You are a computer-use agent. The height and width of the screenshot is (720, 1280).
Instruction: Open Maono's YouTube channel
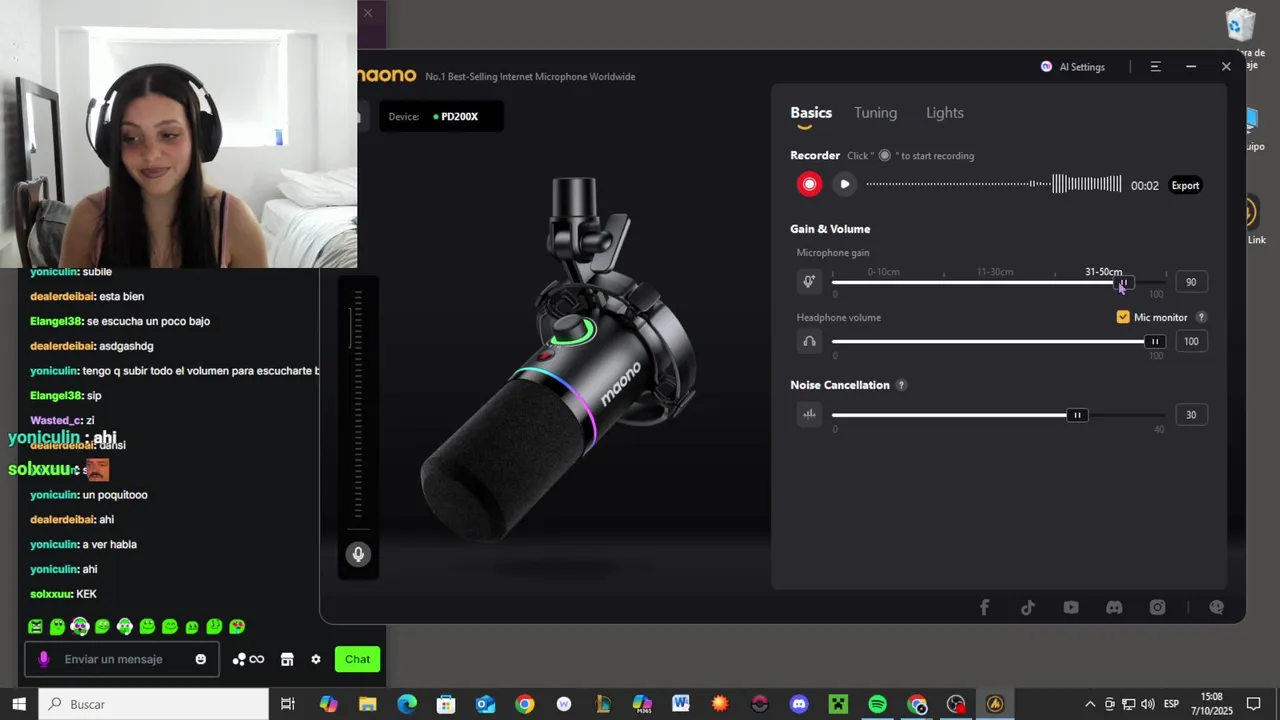coord(1071,607)
